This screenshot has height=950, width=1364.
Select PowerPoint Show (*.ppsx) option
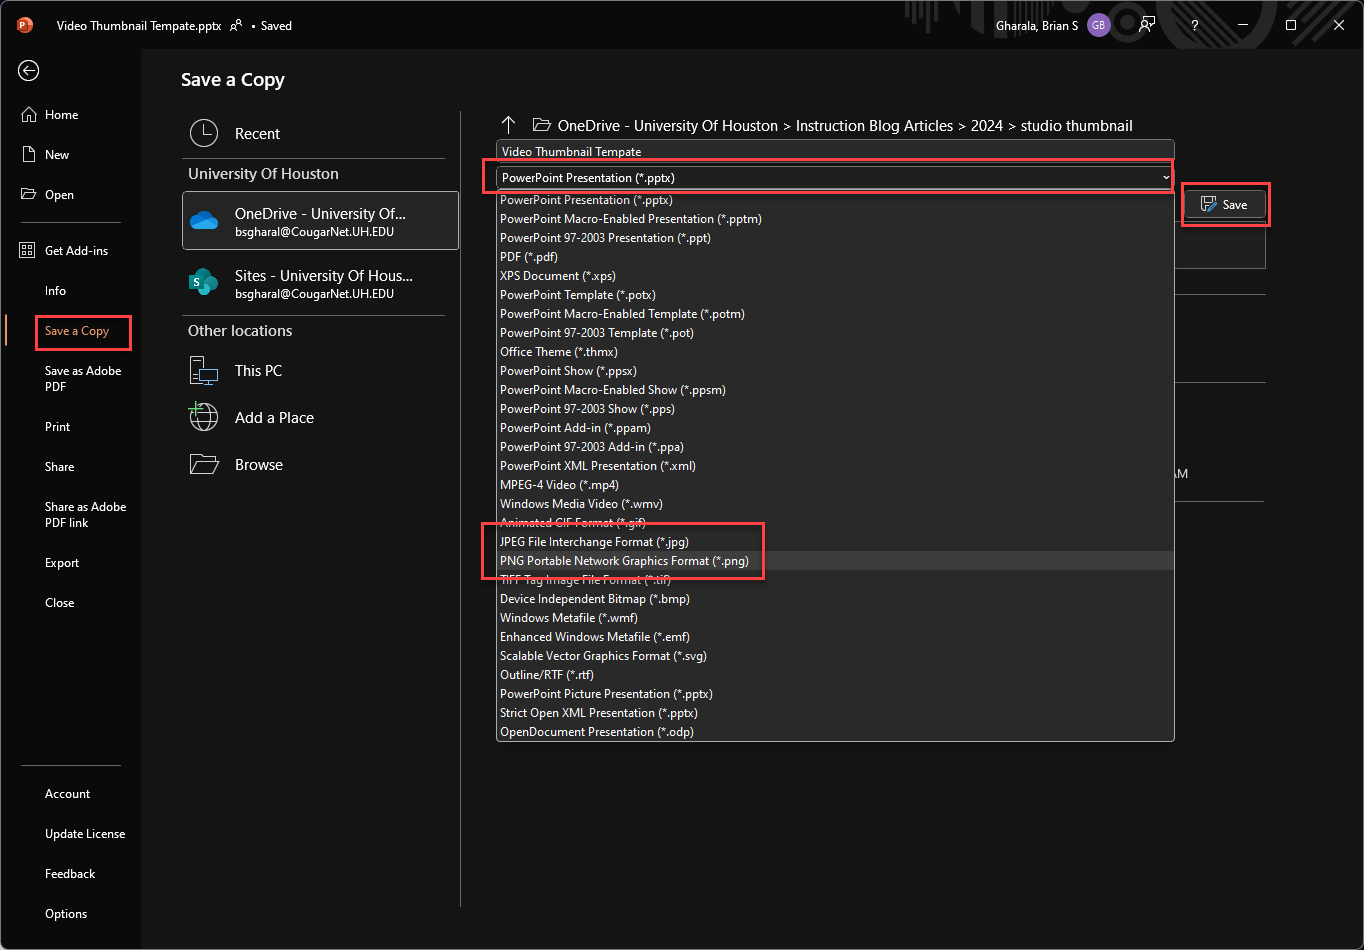(x=835, y=371)
